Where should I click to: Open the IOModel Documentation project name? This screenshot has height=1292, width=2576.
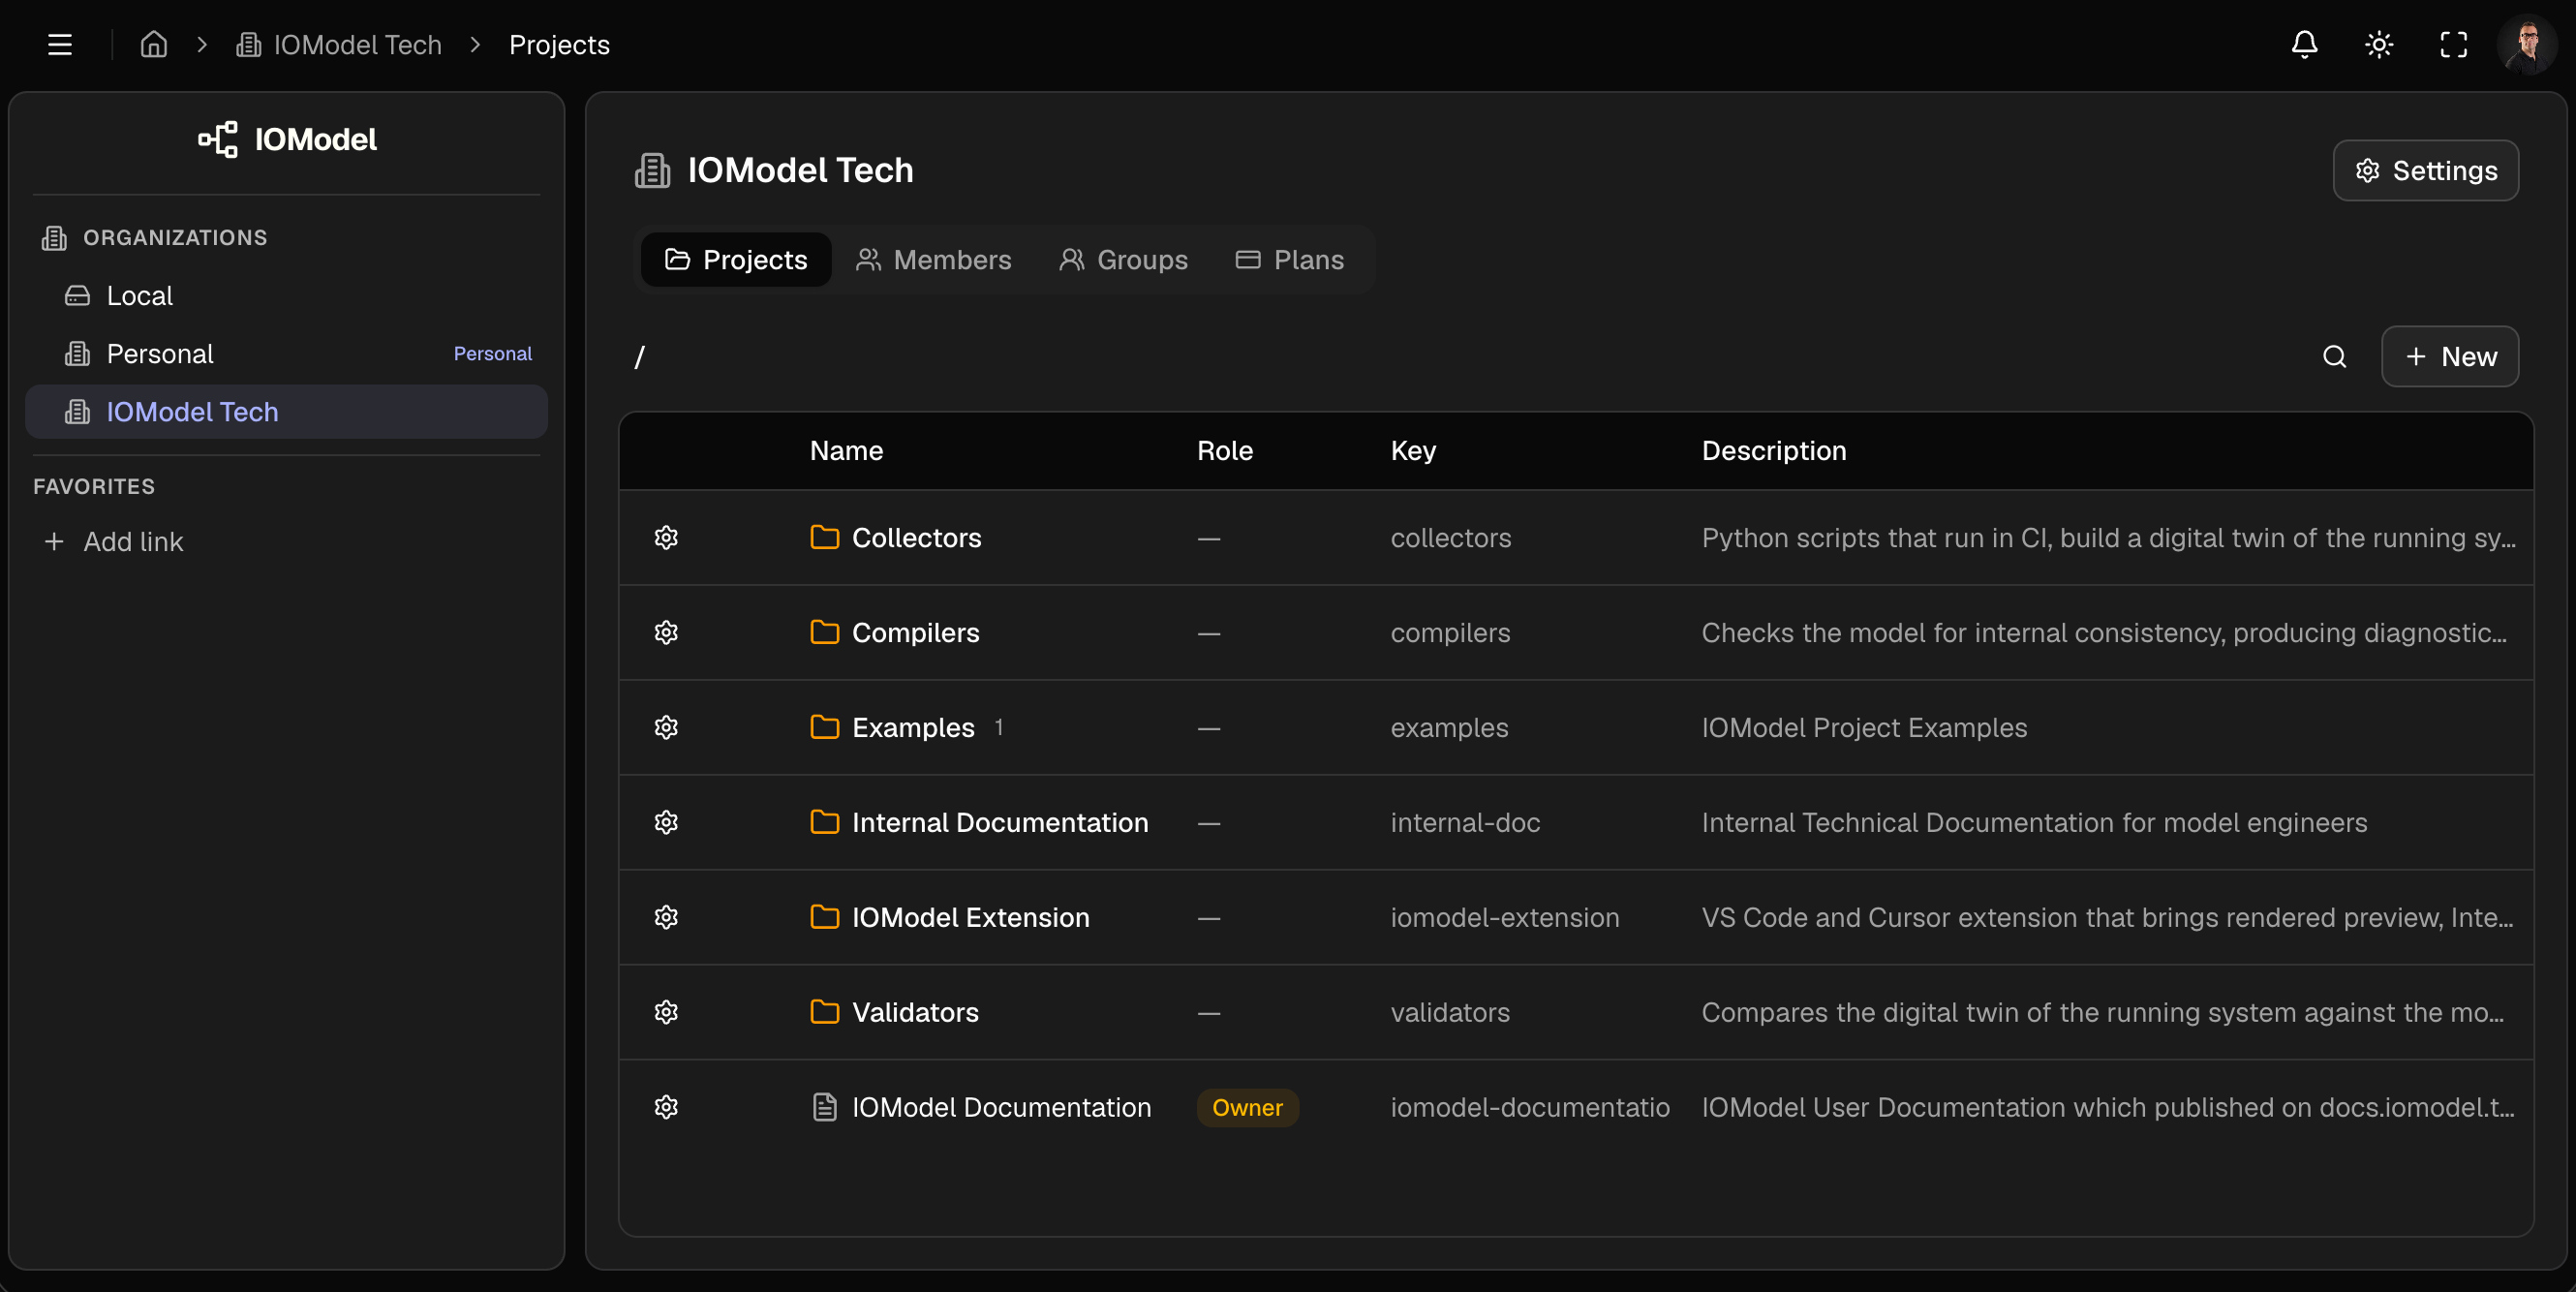[x=1001, y=1108]
